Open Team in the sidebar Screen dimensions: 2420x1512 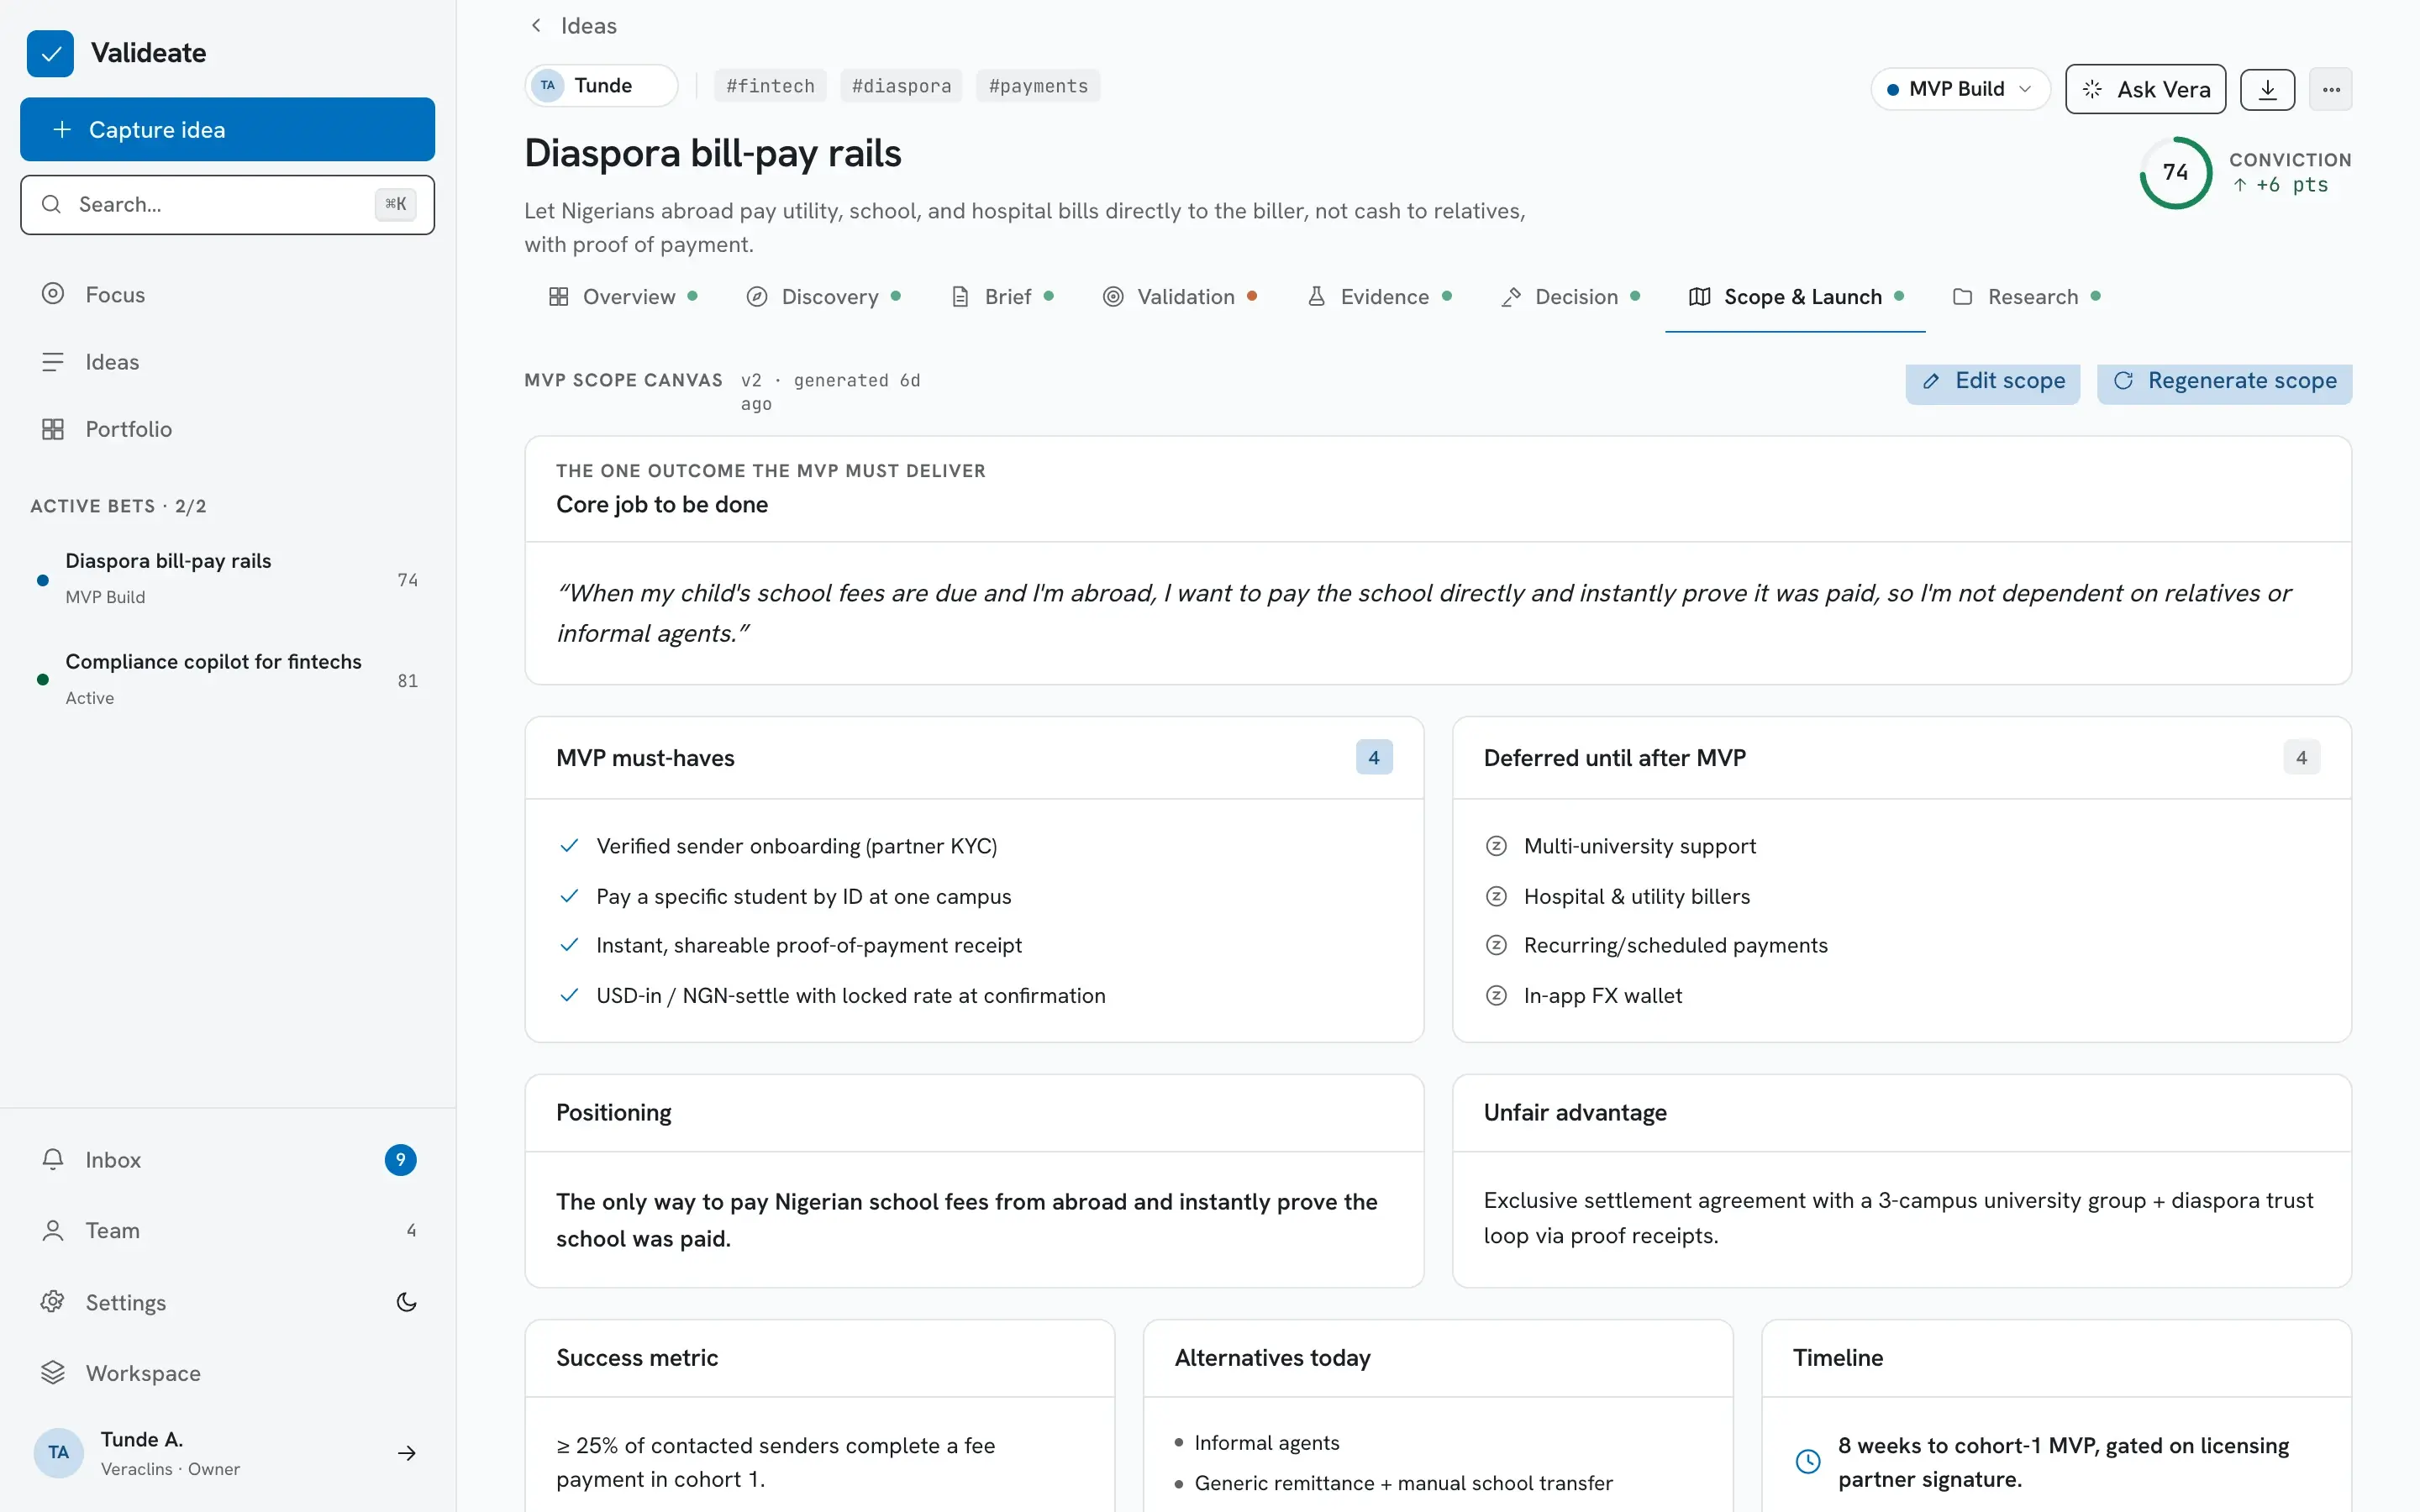tap(228, 1231)
